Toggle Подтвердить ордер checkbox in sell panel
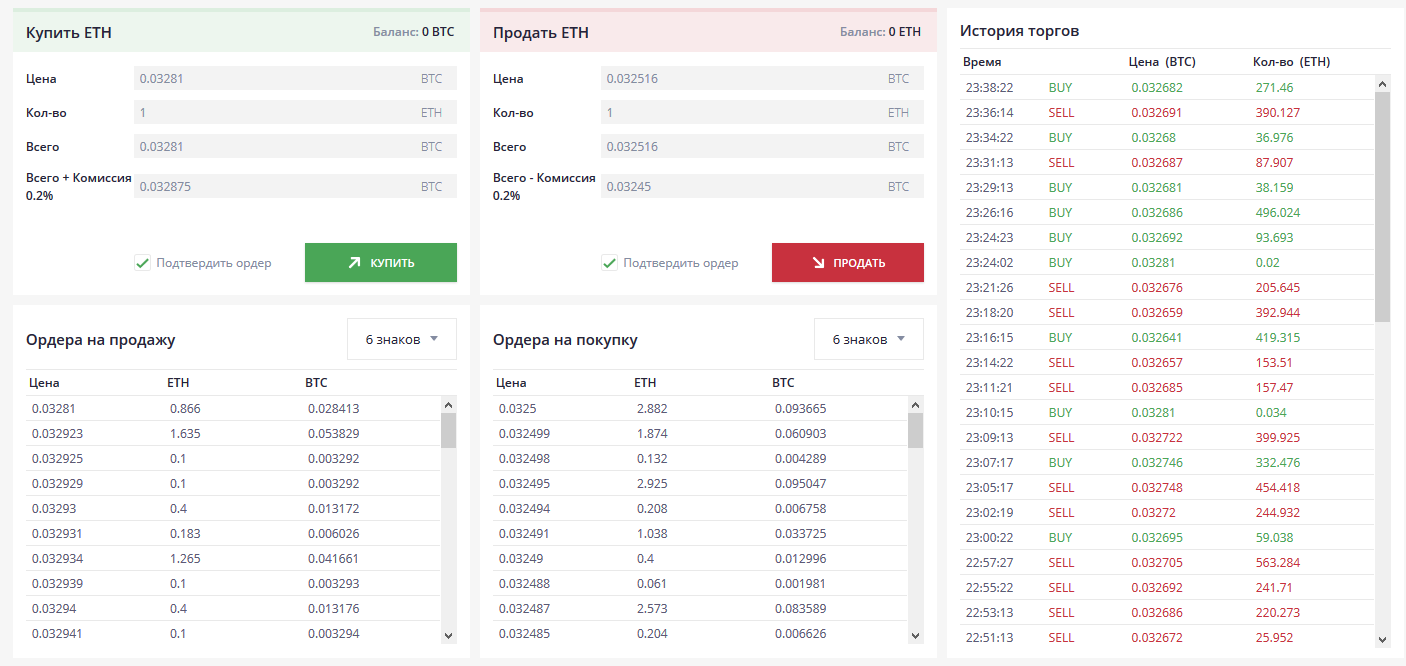 [x=609, y=263]
